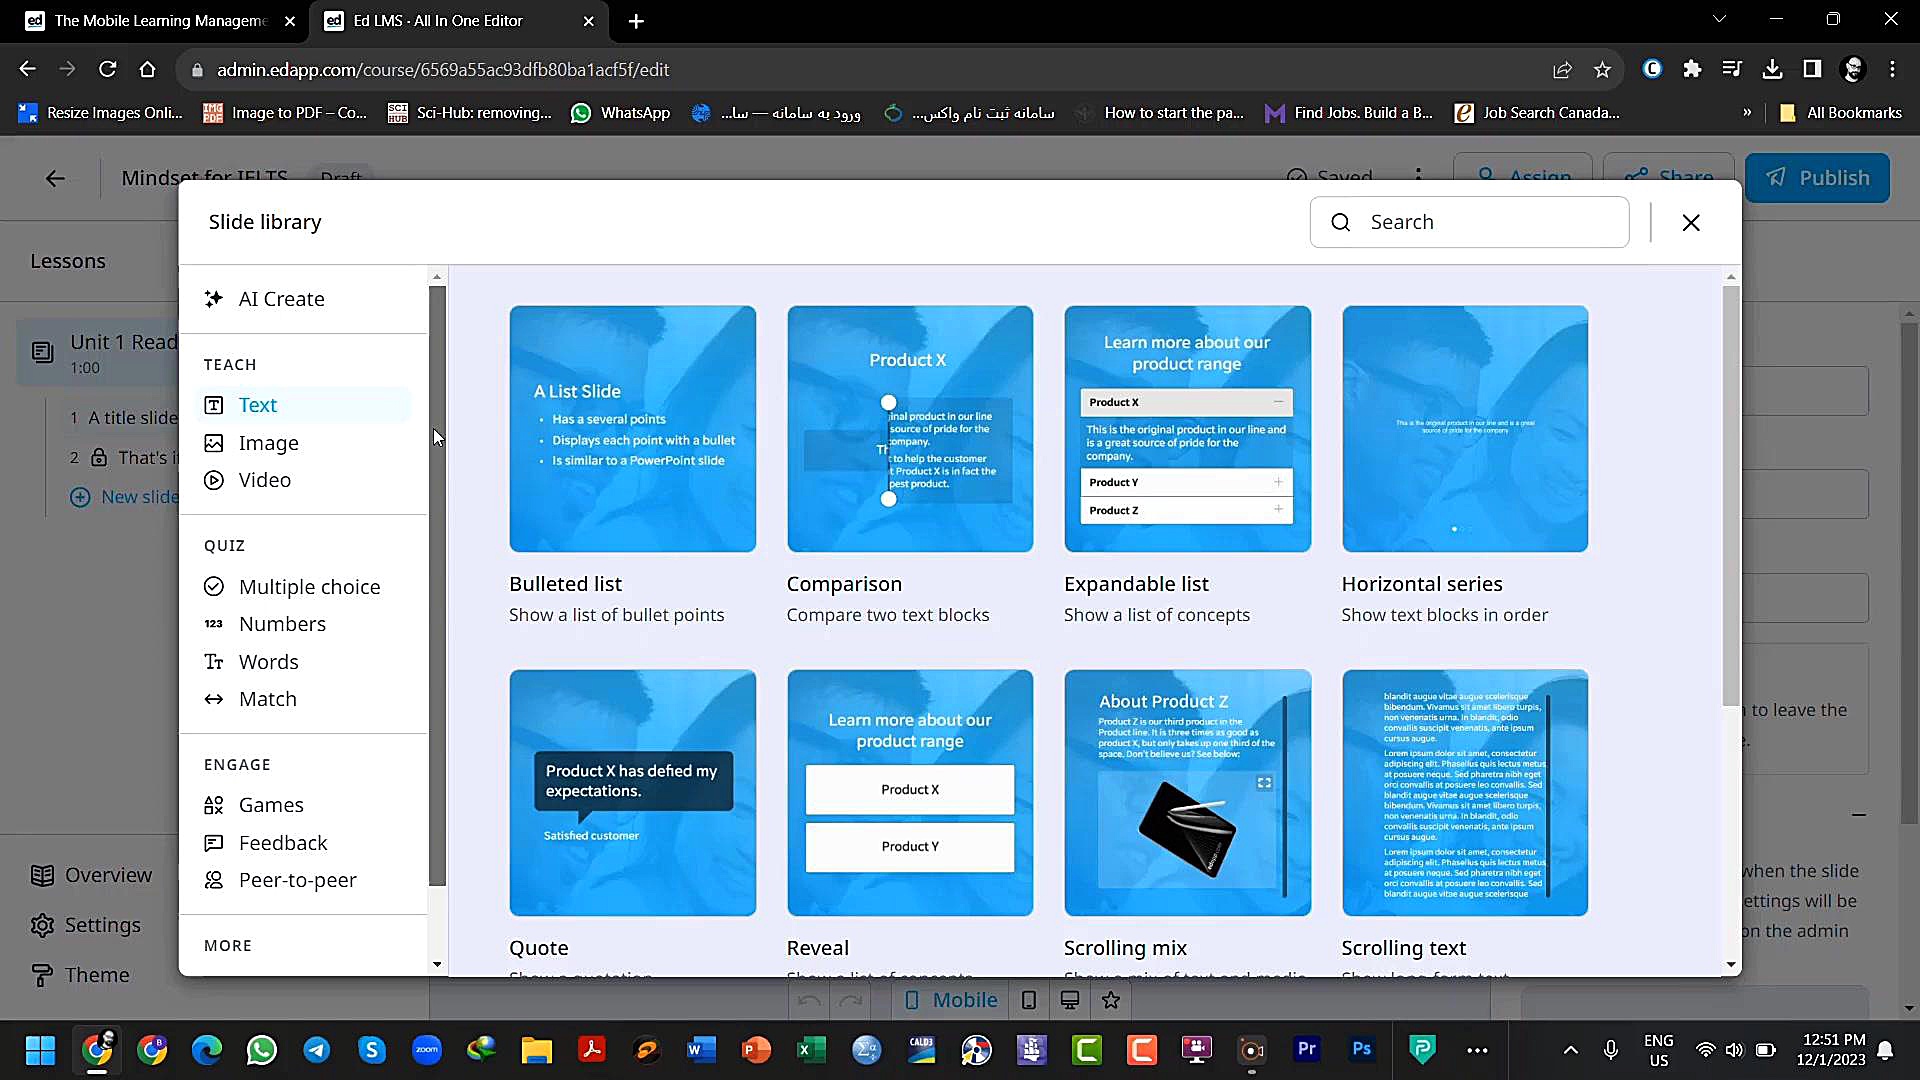Open Word from taskbar
This screenshot has width=1920, height=1080.
(x=702, y=1050)
